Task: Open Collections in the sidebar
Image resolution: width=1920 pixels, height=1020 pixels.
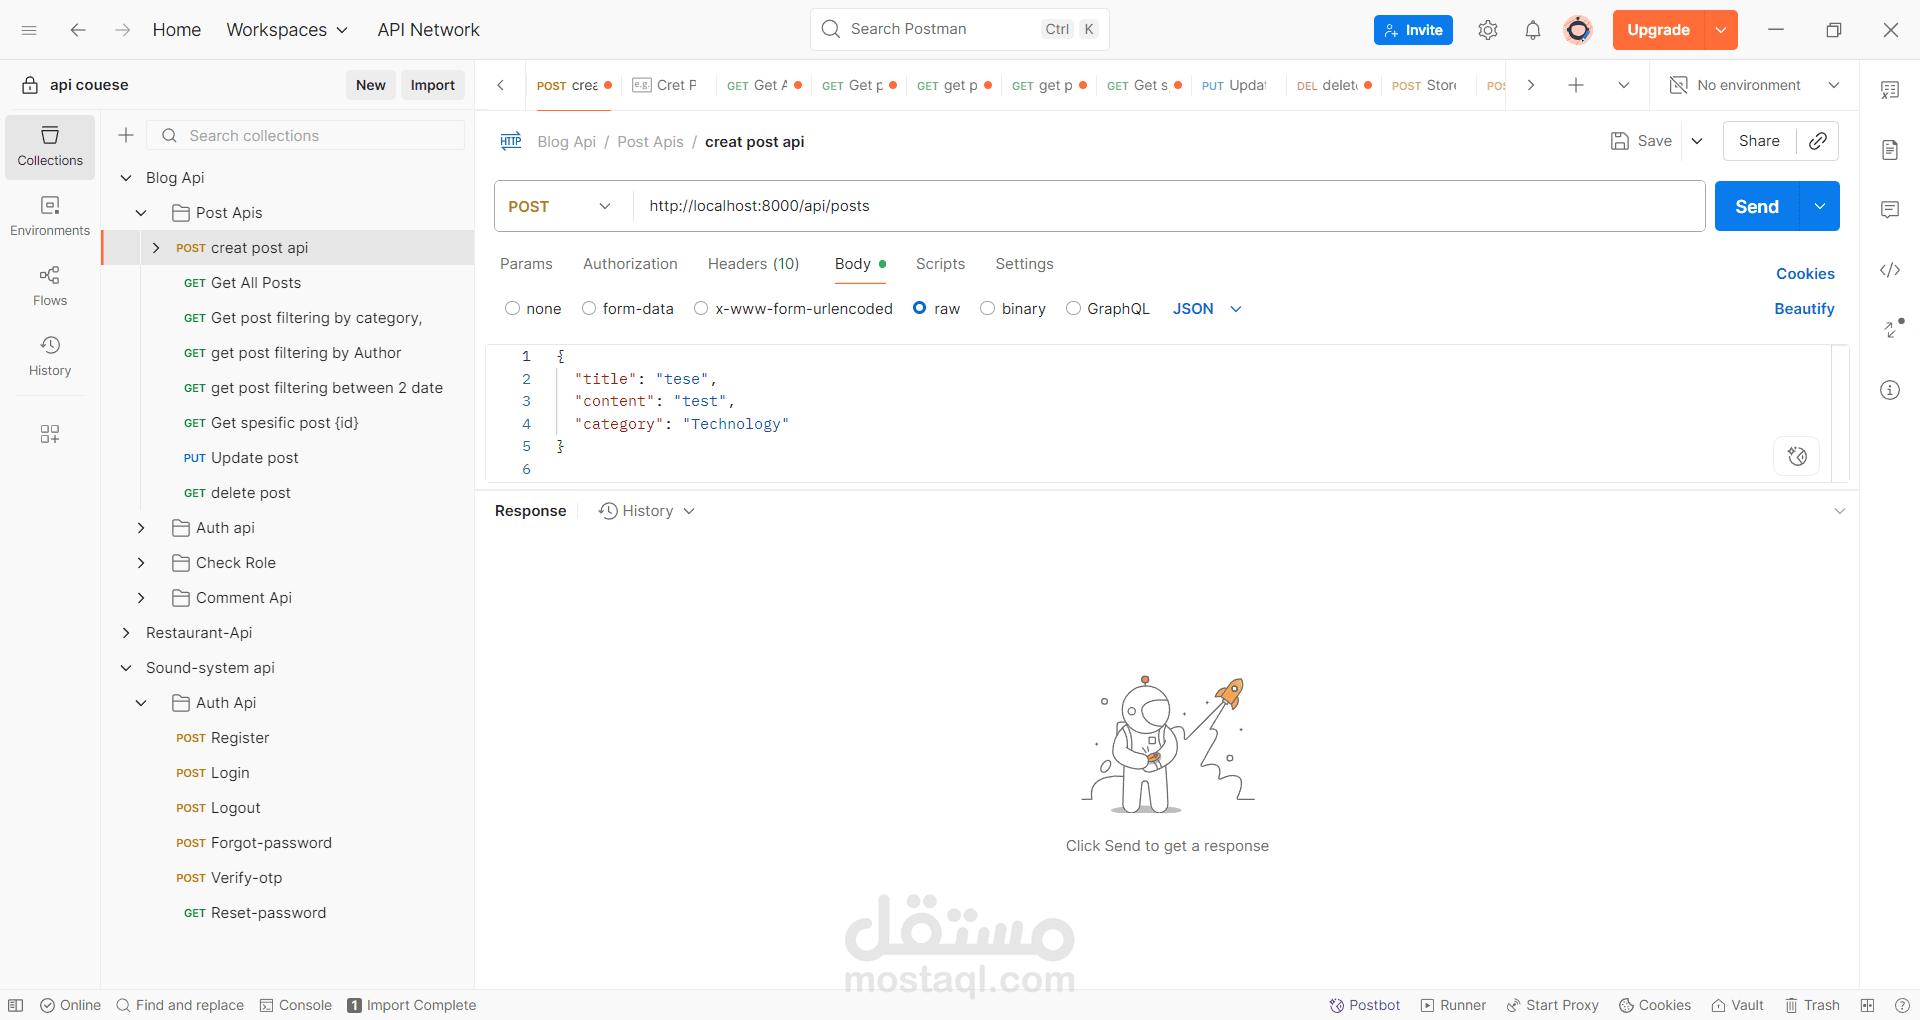Action: [x=50, y=147]
